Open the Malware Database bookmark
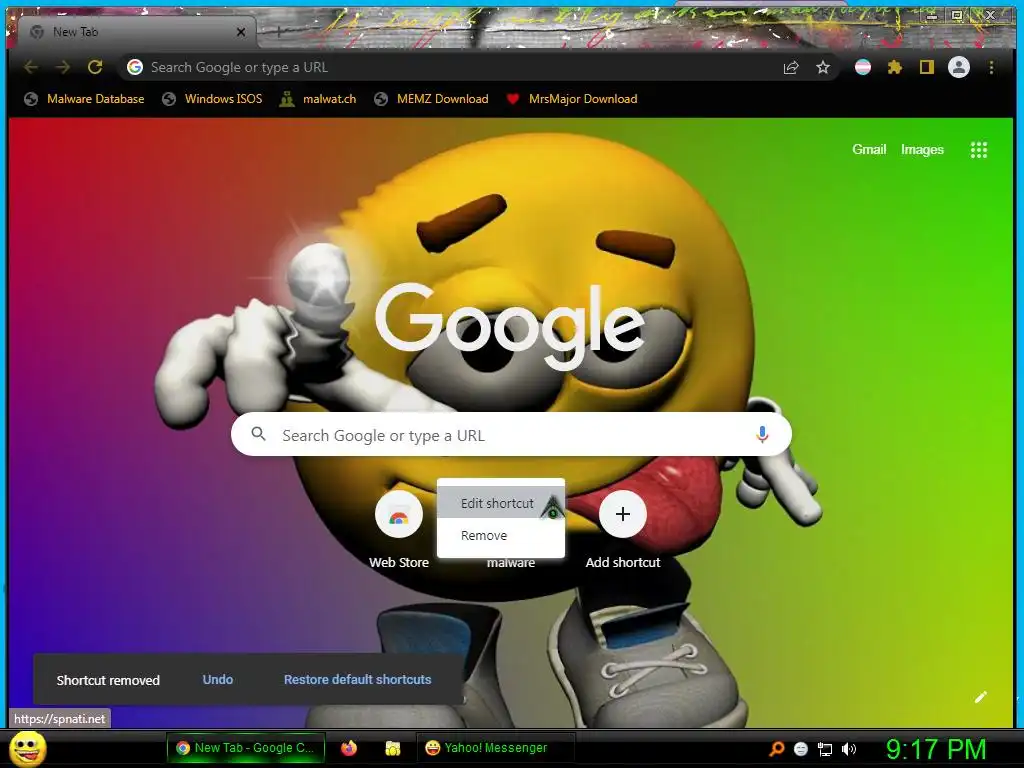Screen dimensions: 1024x768 coord(84,99)
